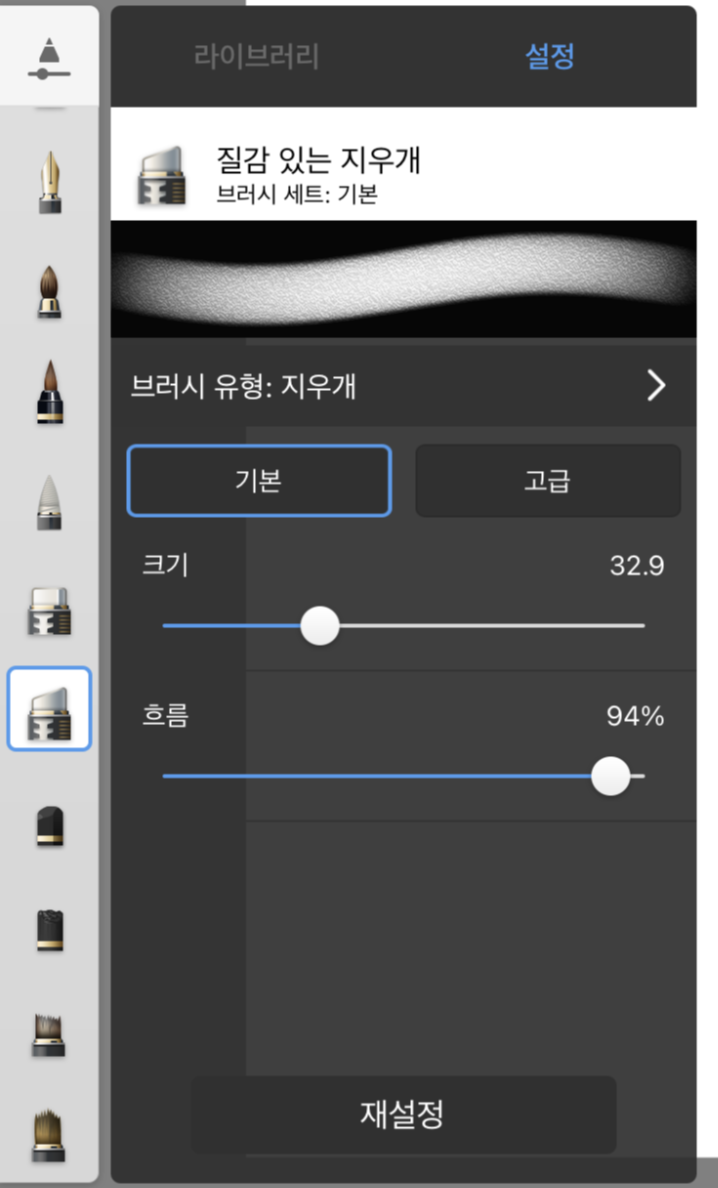
Task: Click the 브러시 세트: 기본 text
Action: click(297, 195)
